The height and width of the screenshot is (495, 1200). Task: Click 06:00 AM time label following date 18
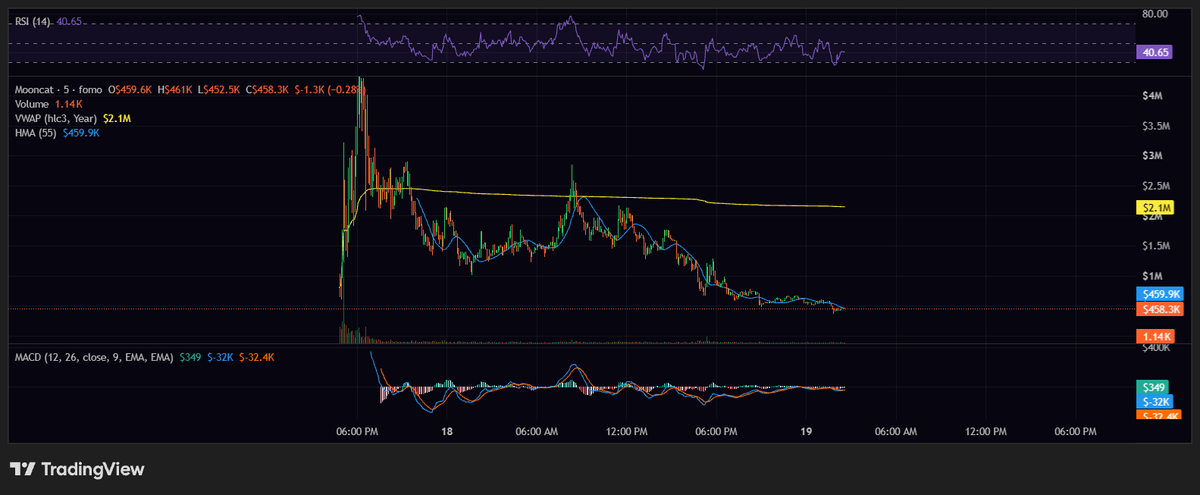536,432
